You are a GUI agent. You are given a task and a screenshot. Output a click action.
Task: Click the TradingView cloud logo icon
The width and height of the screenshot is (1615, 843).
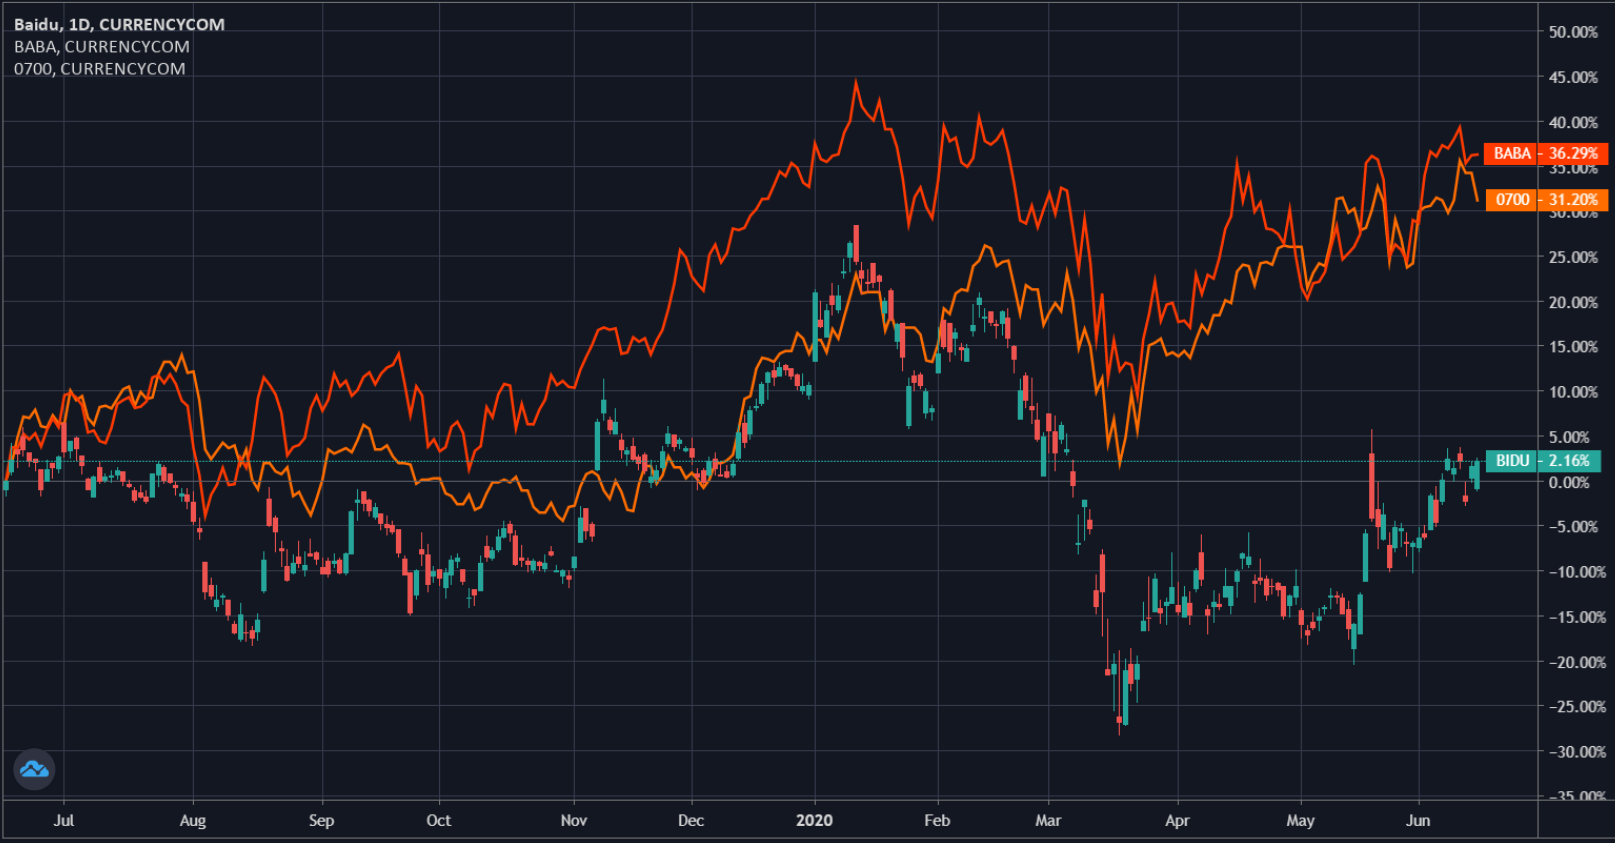[x=34, y=769]
